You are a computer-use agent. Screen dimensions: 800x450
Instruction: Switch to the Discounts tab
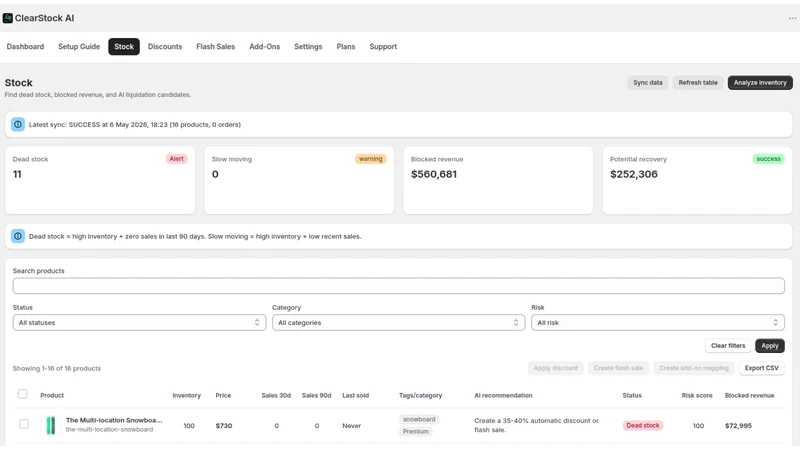(165, 46)
